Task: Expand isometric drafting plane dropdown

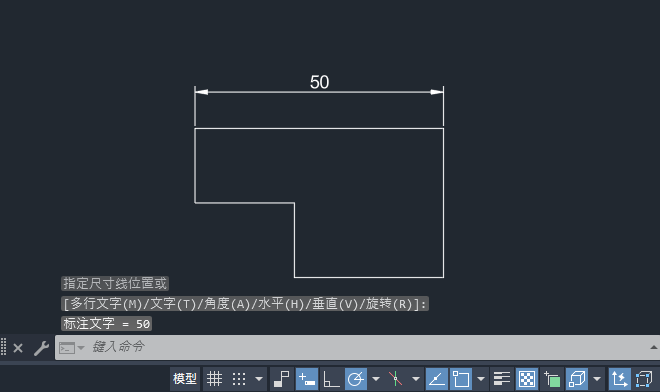Action: tap(415, 379)
